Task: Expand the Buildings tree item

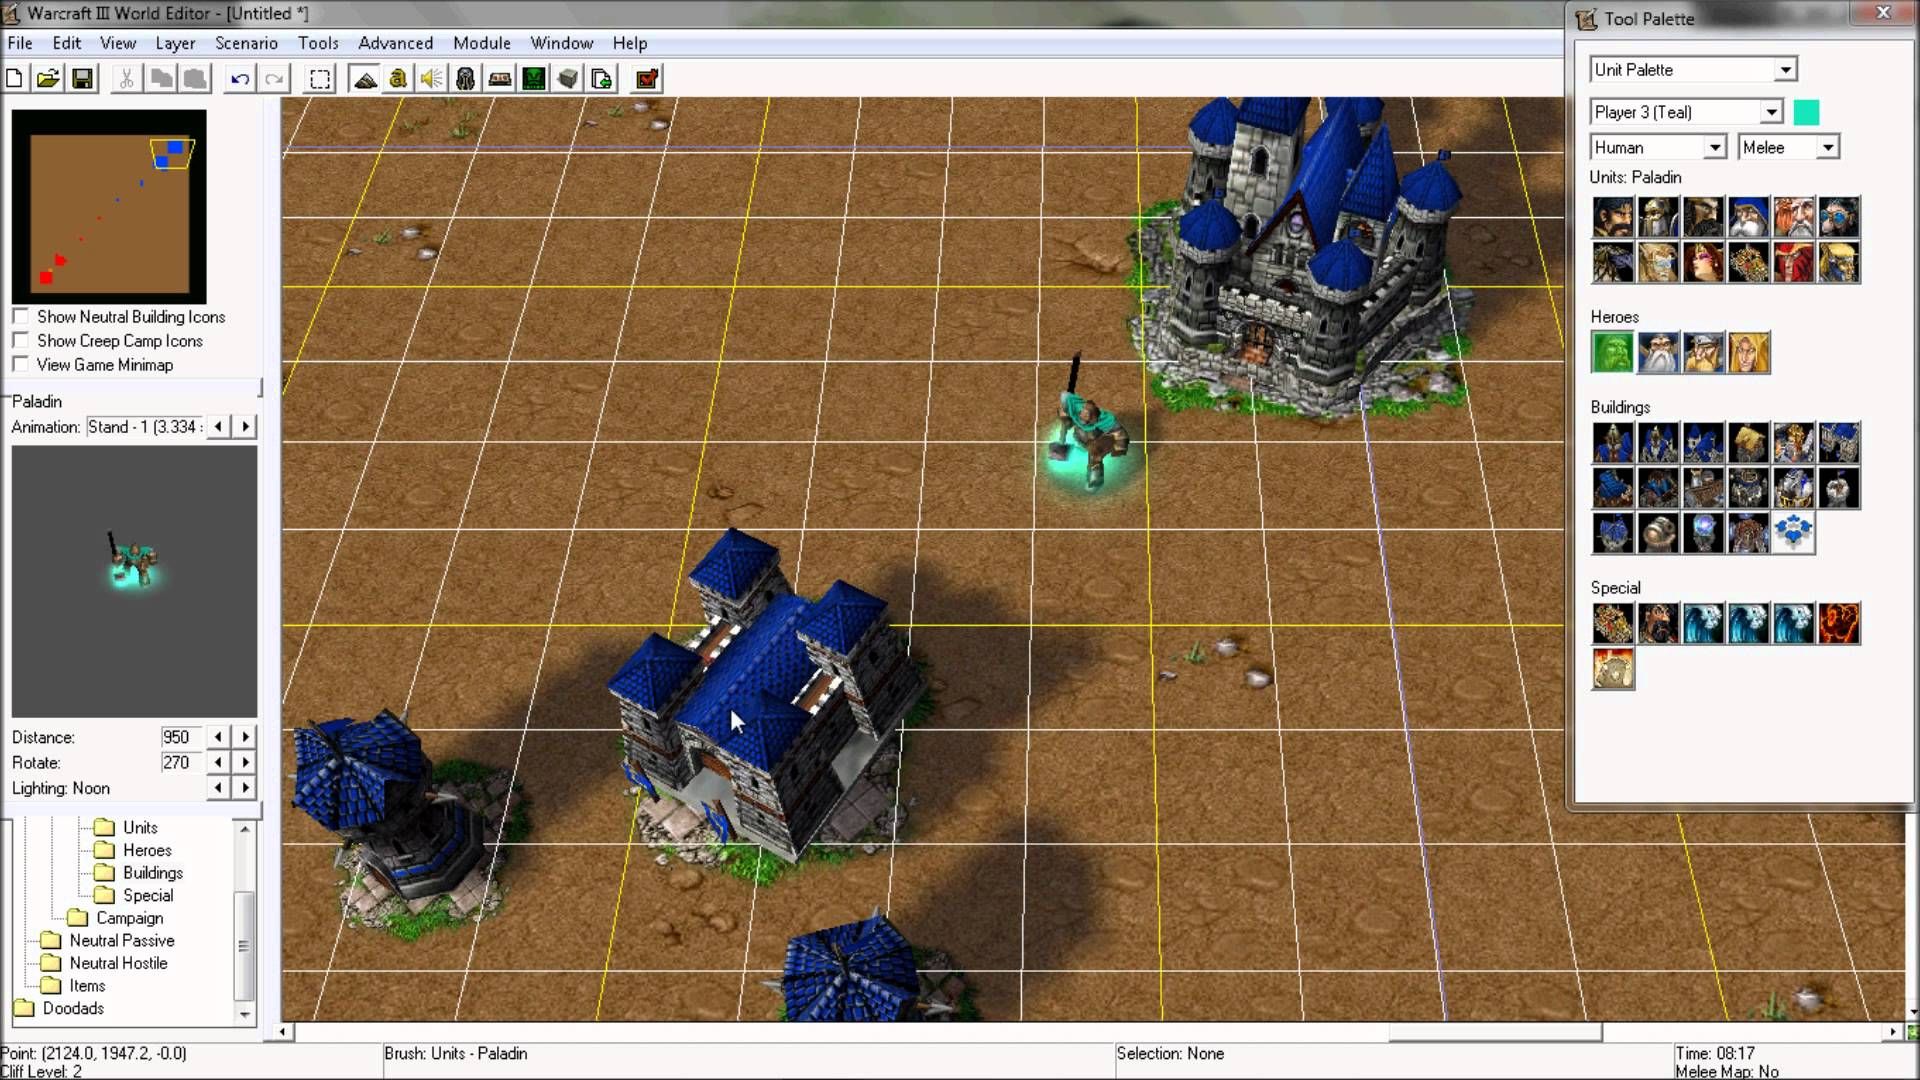Action: (x=152, y=872)
